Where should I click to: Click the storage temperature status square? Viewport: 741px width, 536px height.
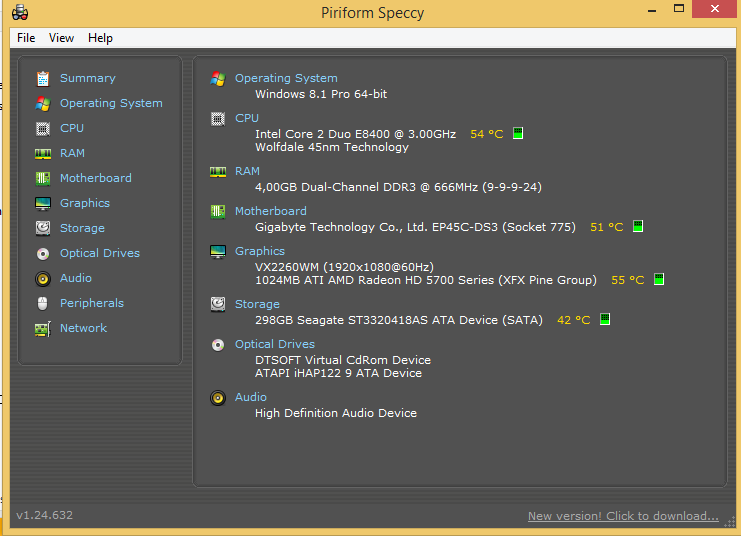click(x=605, y=319)
